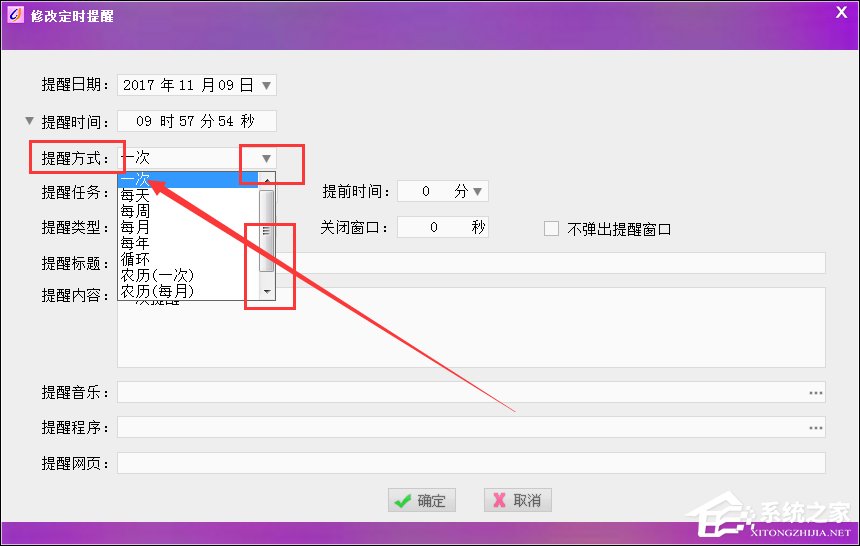Select 循环 in the dropdown list
The width and height of the screenshot is (860, 546).
[187, 259]
